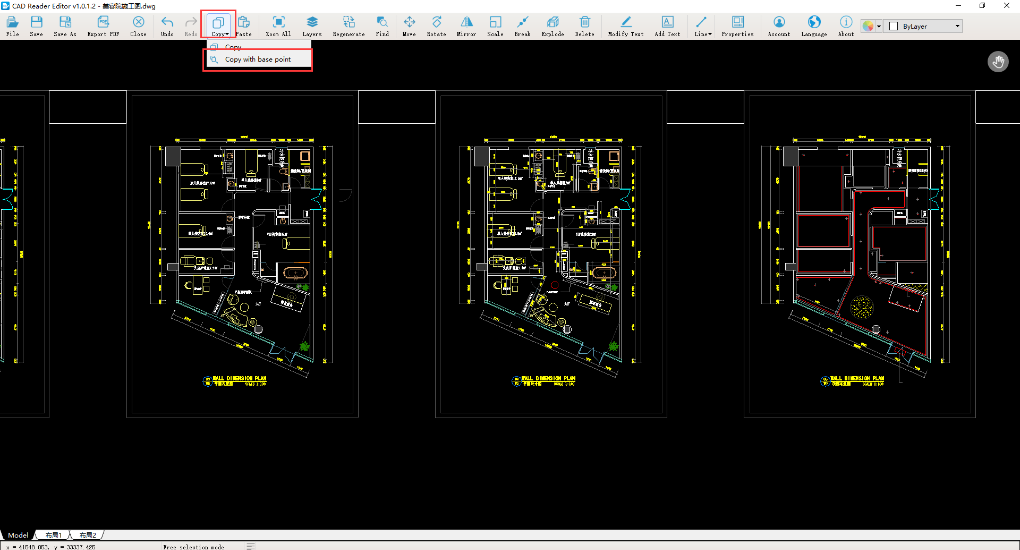
Task: Choose 'Copy with base point' menu entry
Action: pyautogui.click(x=258, y=60)
